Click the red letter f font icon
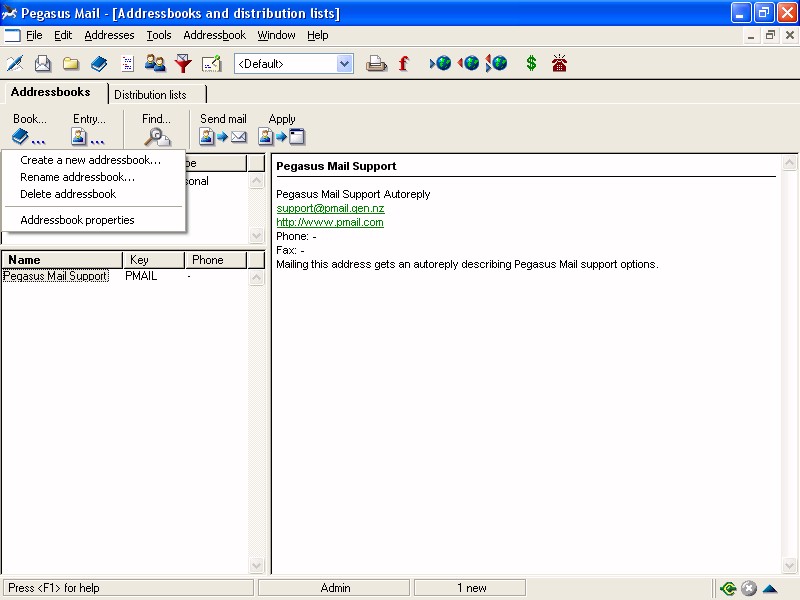The width and height of the screenshot is (800, 600). point(404,64)
